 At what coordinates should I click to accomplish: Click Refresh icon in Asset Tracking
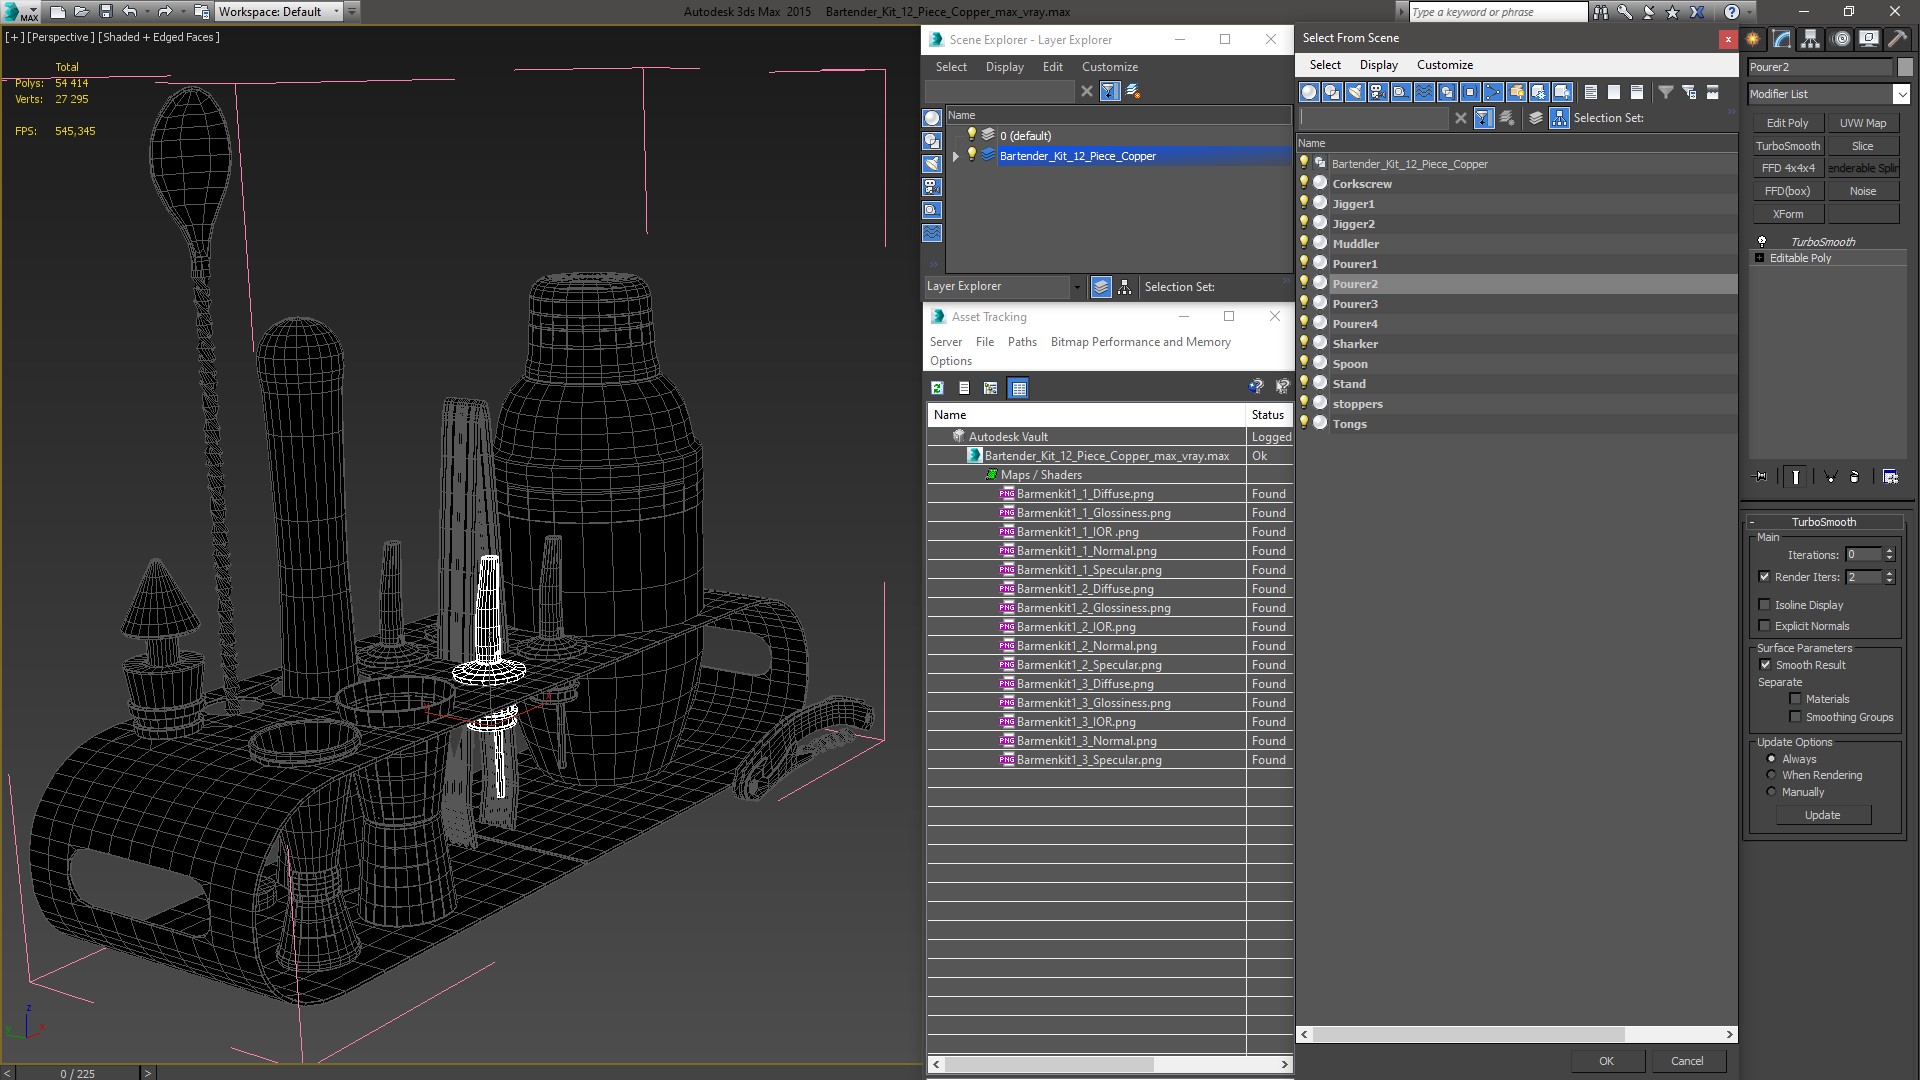tap(937, 388)
